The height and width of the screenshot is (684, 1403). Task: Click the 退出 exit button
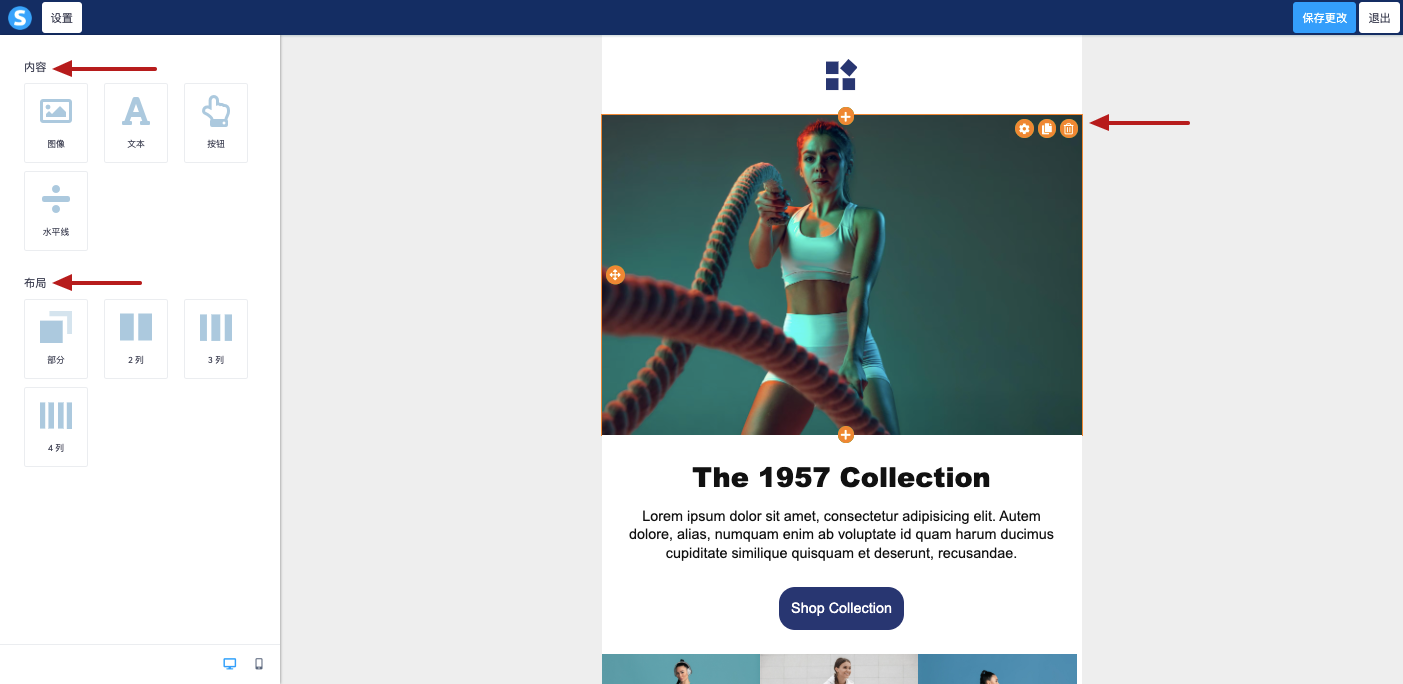[x=1379, y=18]
